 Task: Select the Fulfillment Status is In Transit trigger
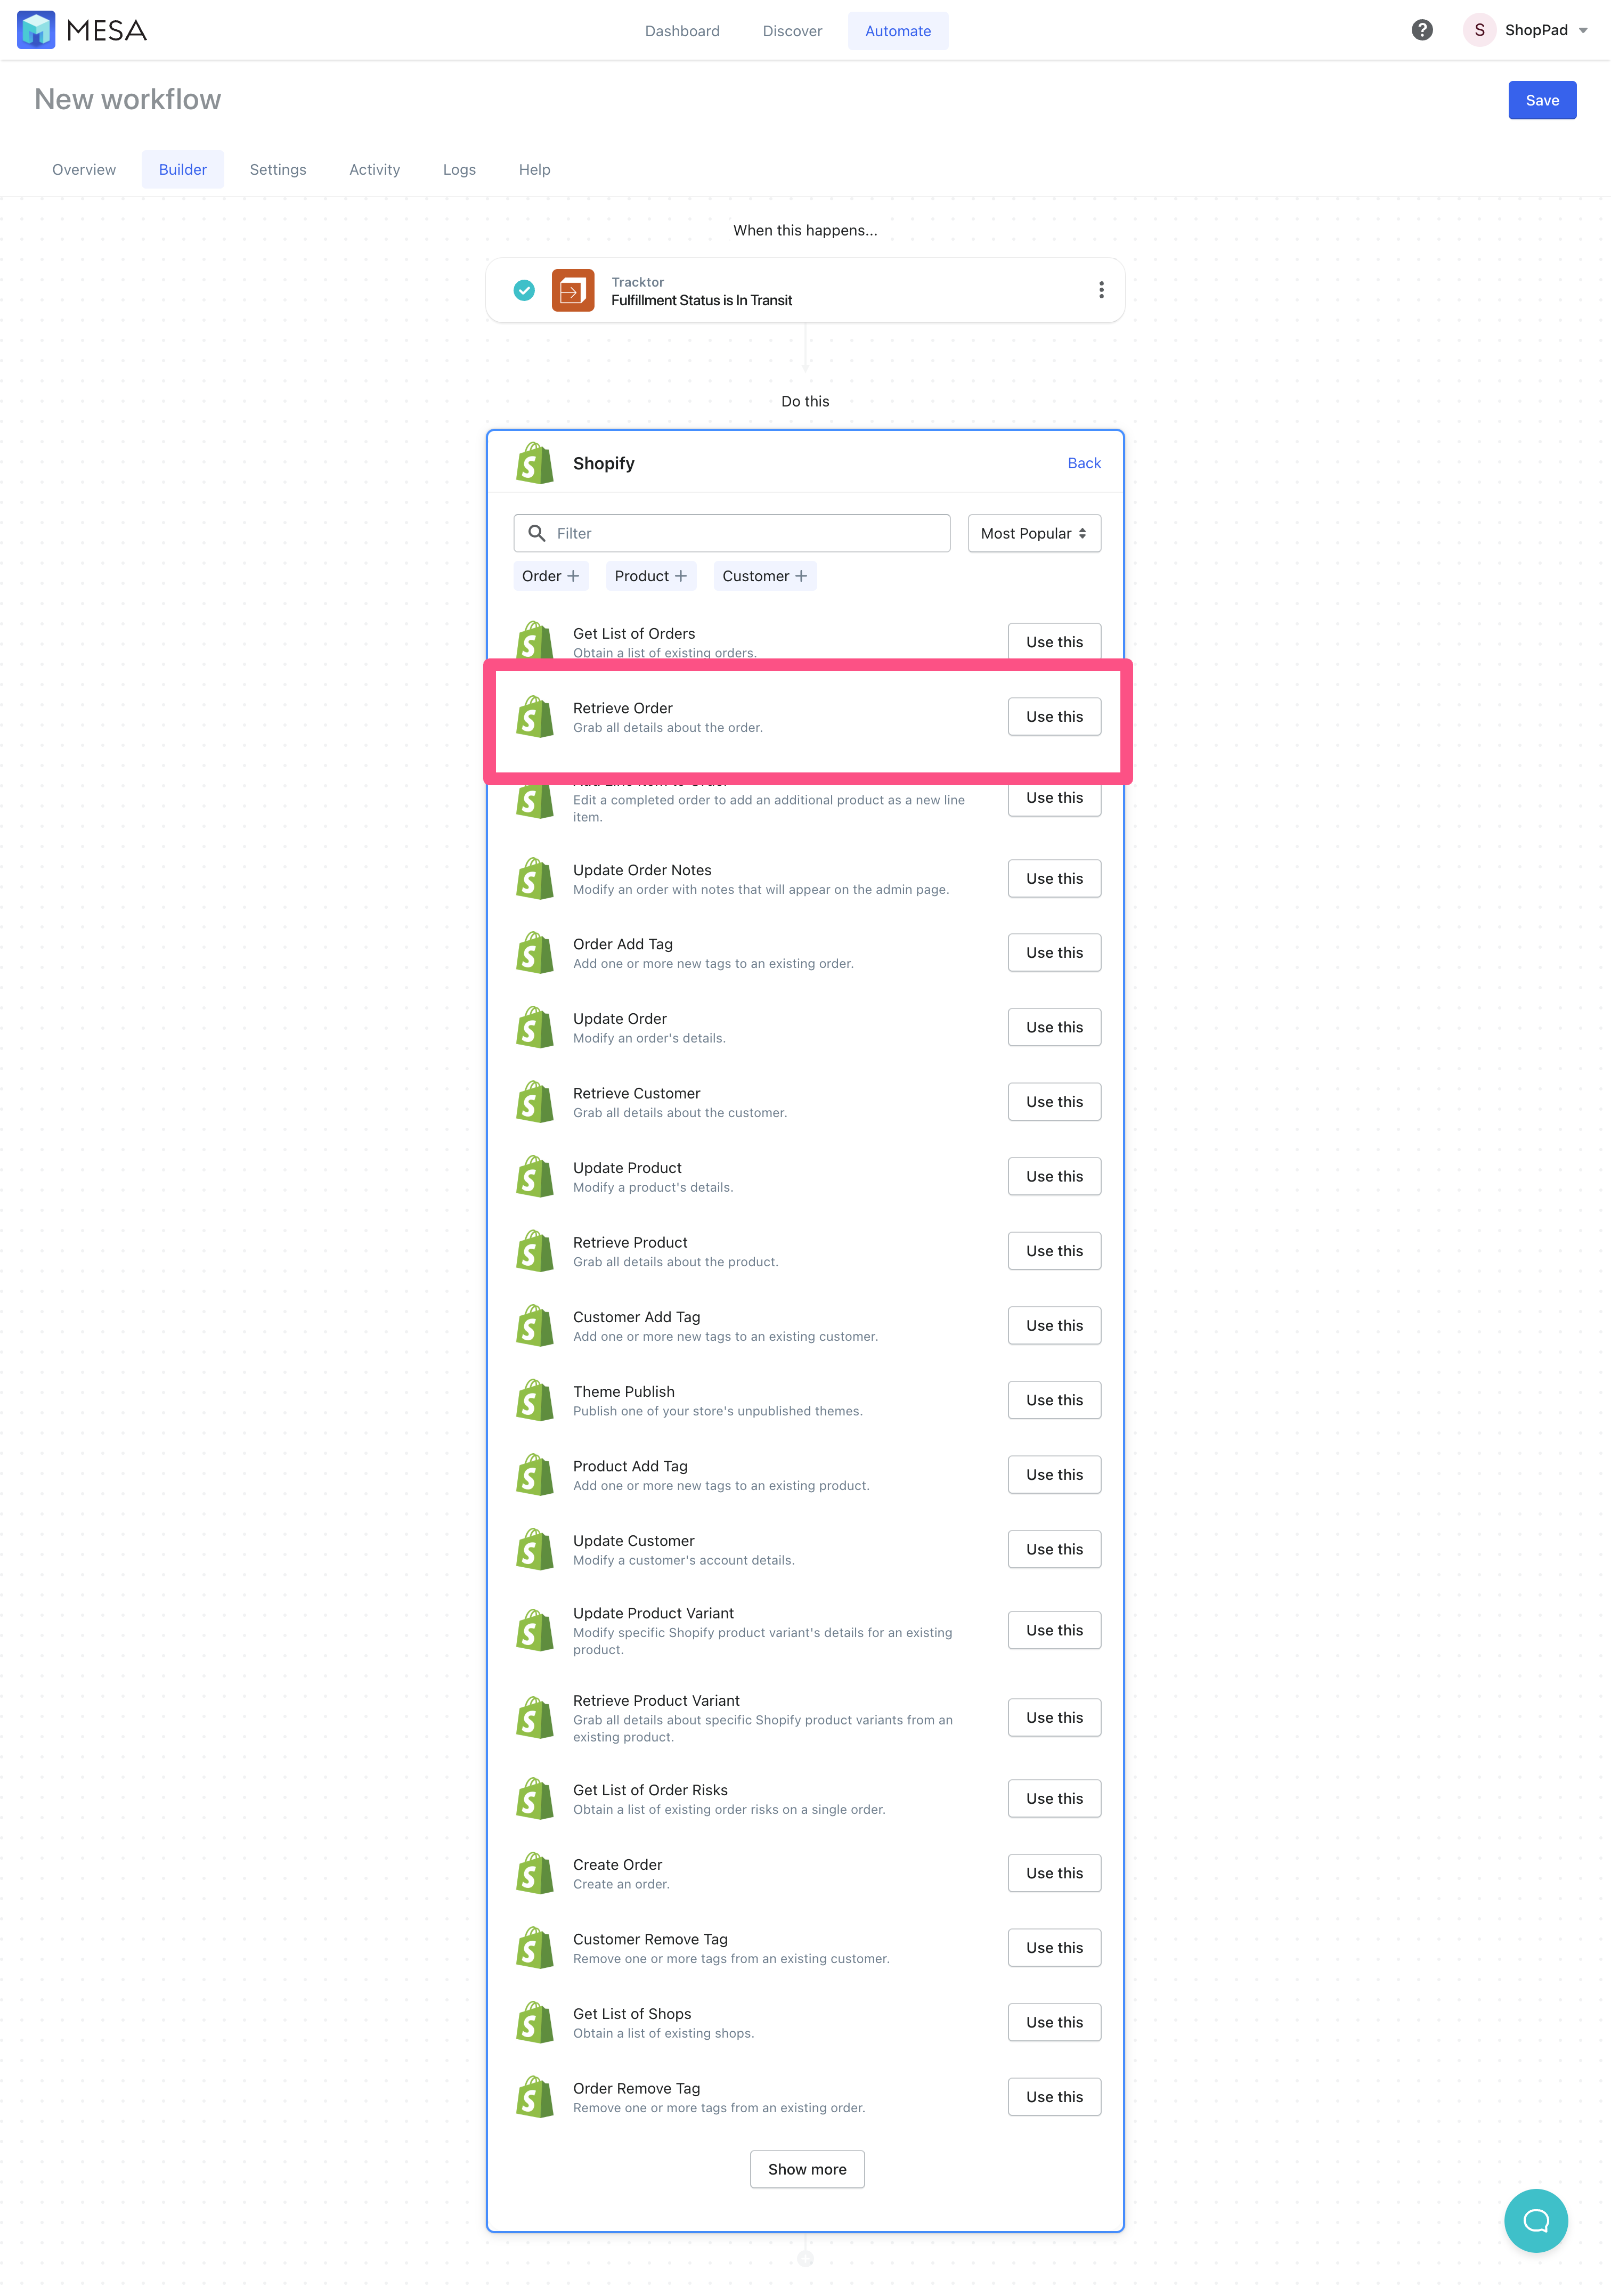(805, 291)
